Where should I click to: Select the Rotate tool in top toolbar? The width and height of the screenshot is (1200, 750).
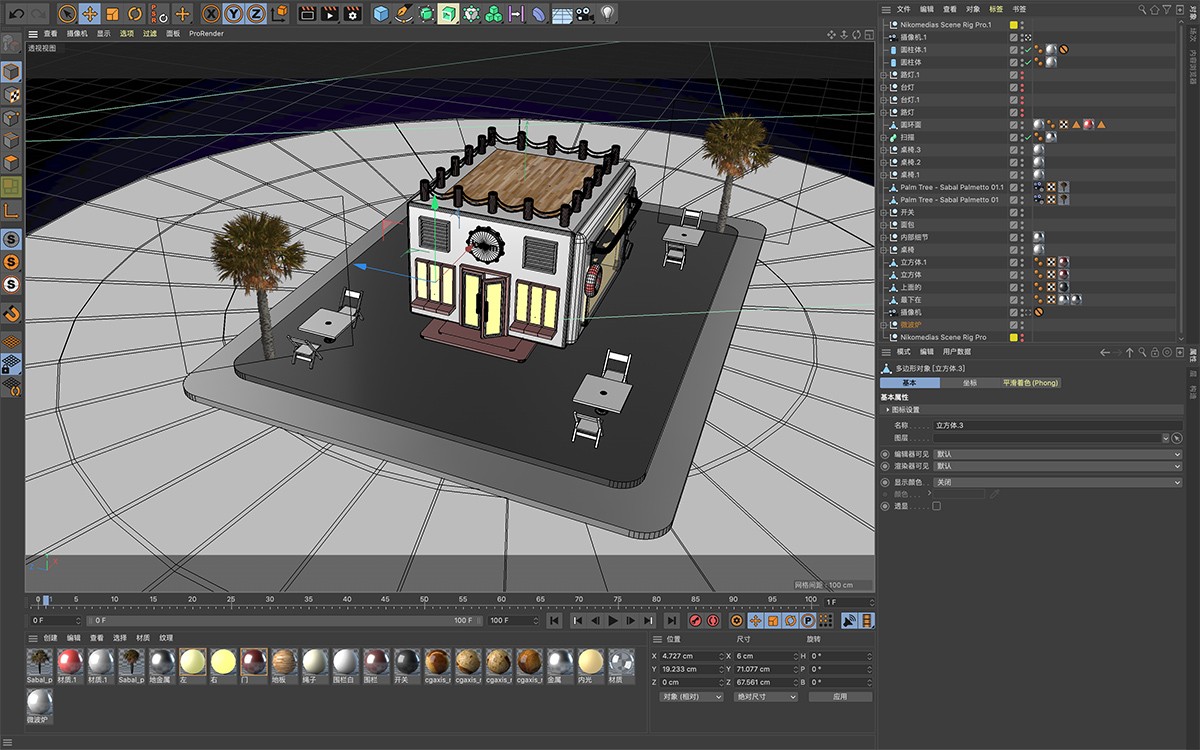pyautogui.click(x=135, y=14)
